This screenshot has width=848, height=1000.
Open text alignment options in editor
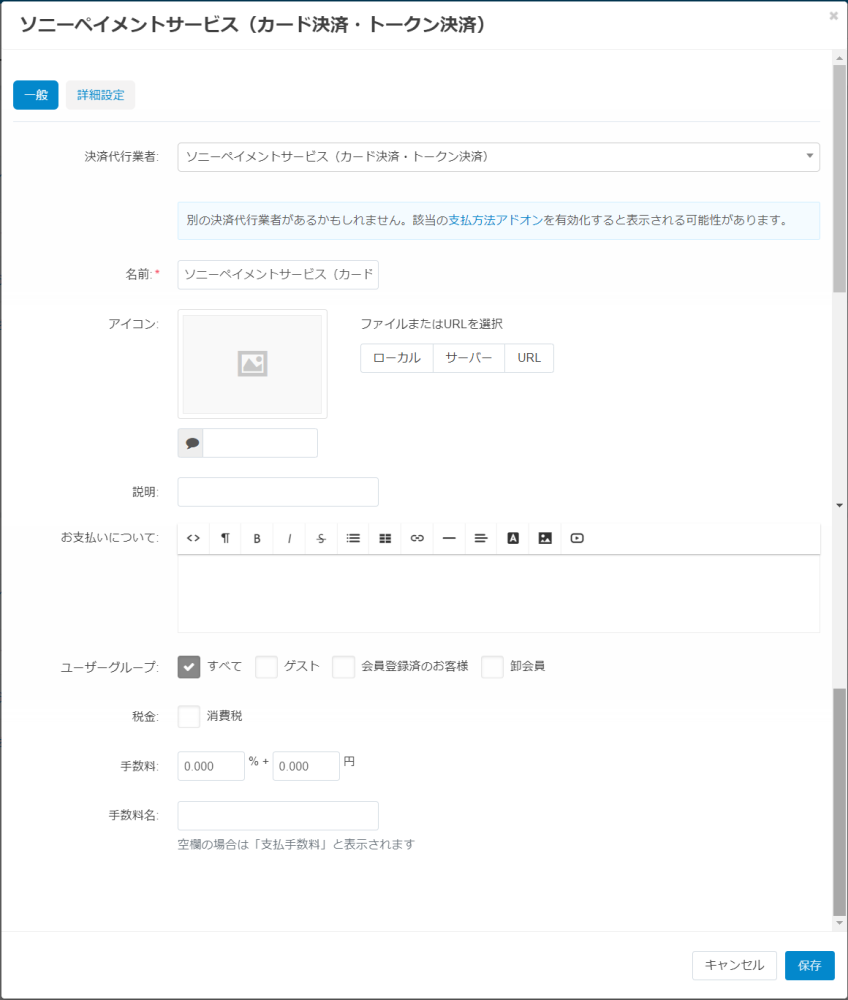[x=481, y=538]
